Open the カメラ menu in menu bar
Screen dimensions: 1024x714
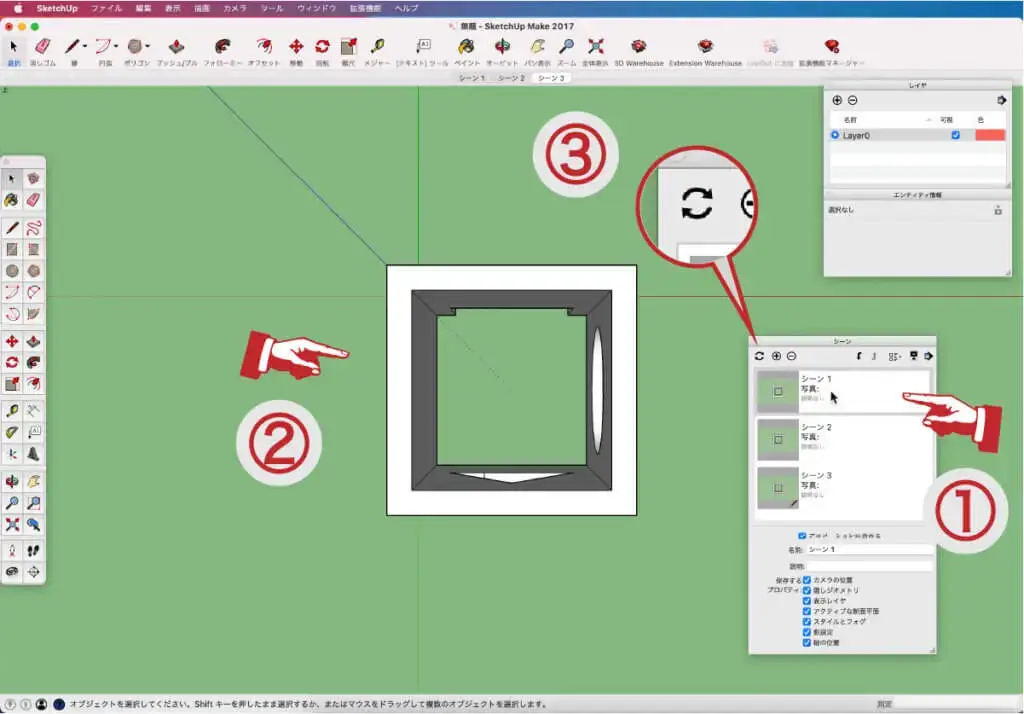tap(235, 7)
